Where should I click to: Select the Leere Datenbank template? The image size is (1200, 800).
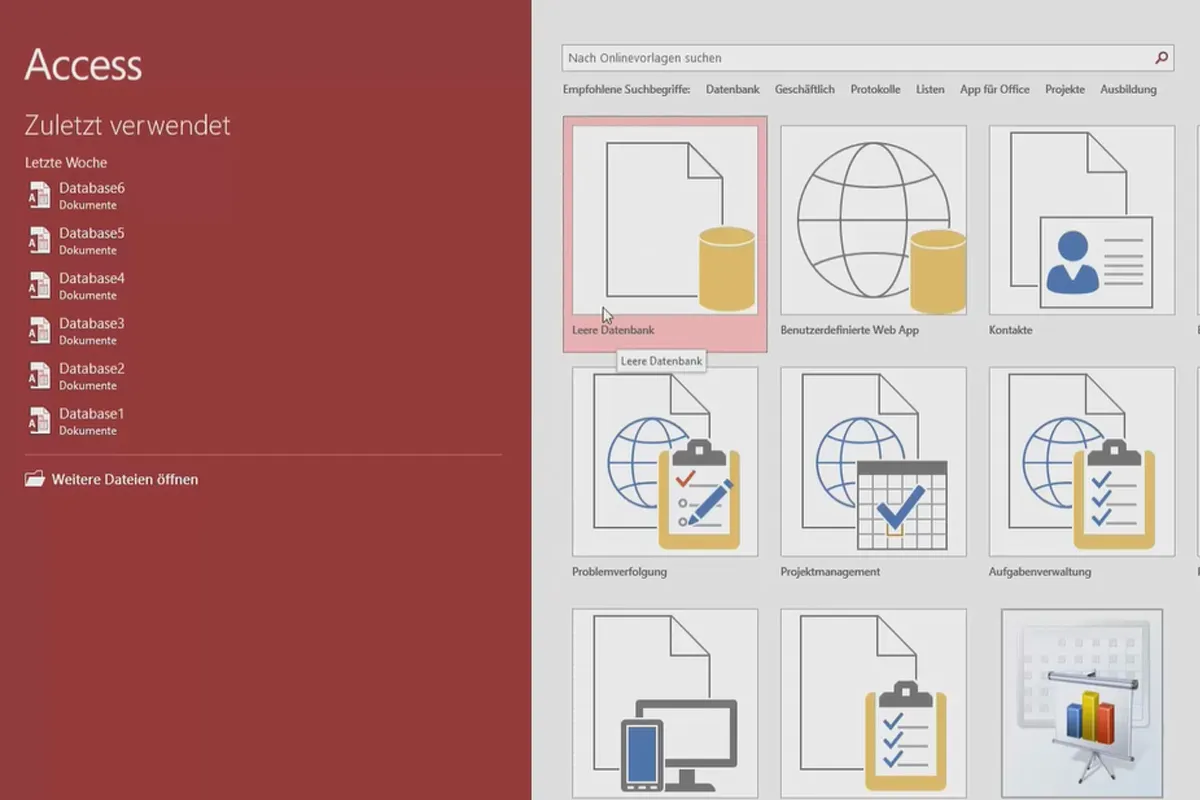(665, 234)
